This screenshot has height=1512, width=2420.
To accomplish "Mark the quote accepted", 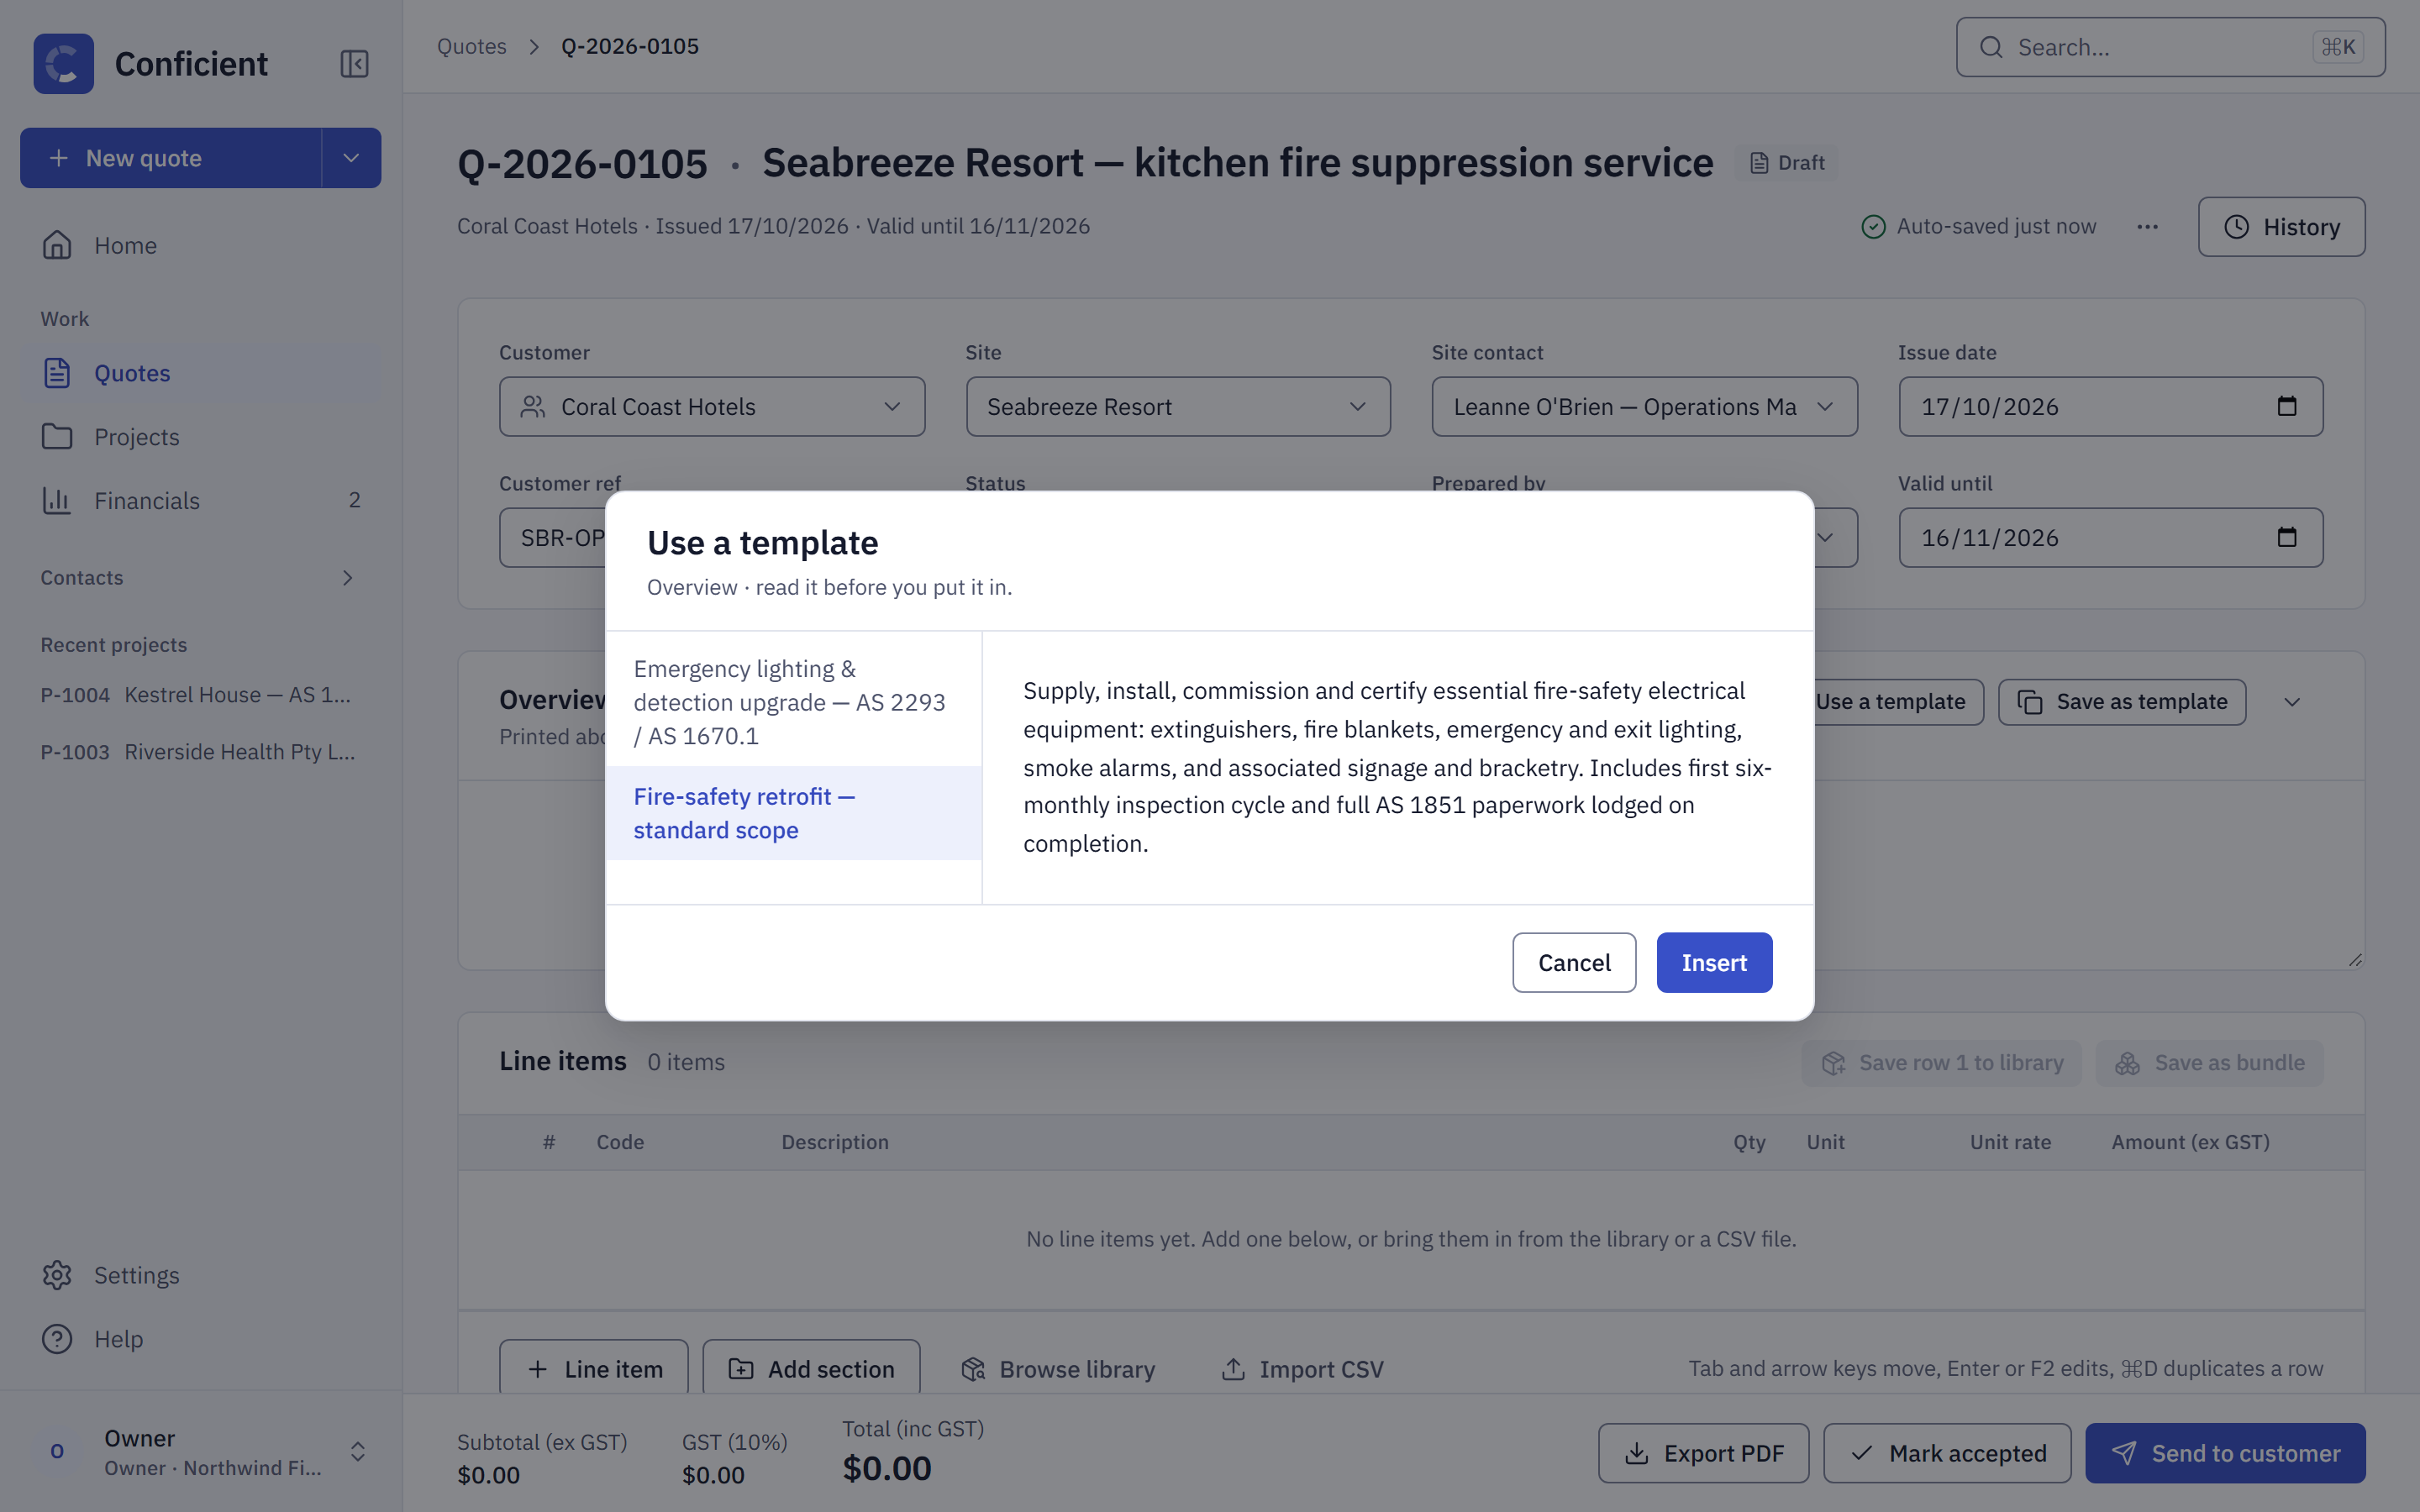I will pyautogui.click(x=1947, y=1453).
